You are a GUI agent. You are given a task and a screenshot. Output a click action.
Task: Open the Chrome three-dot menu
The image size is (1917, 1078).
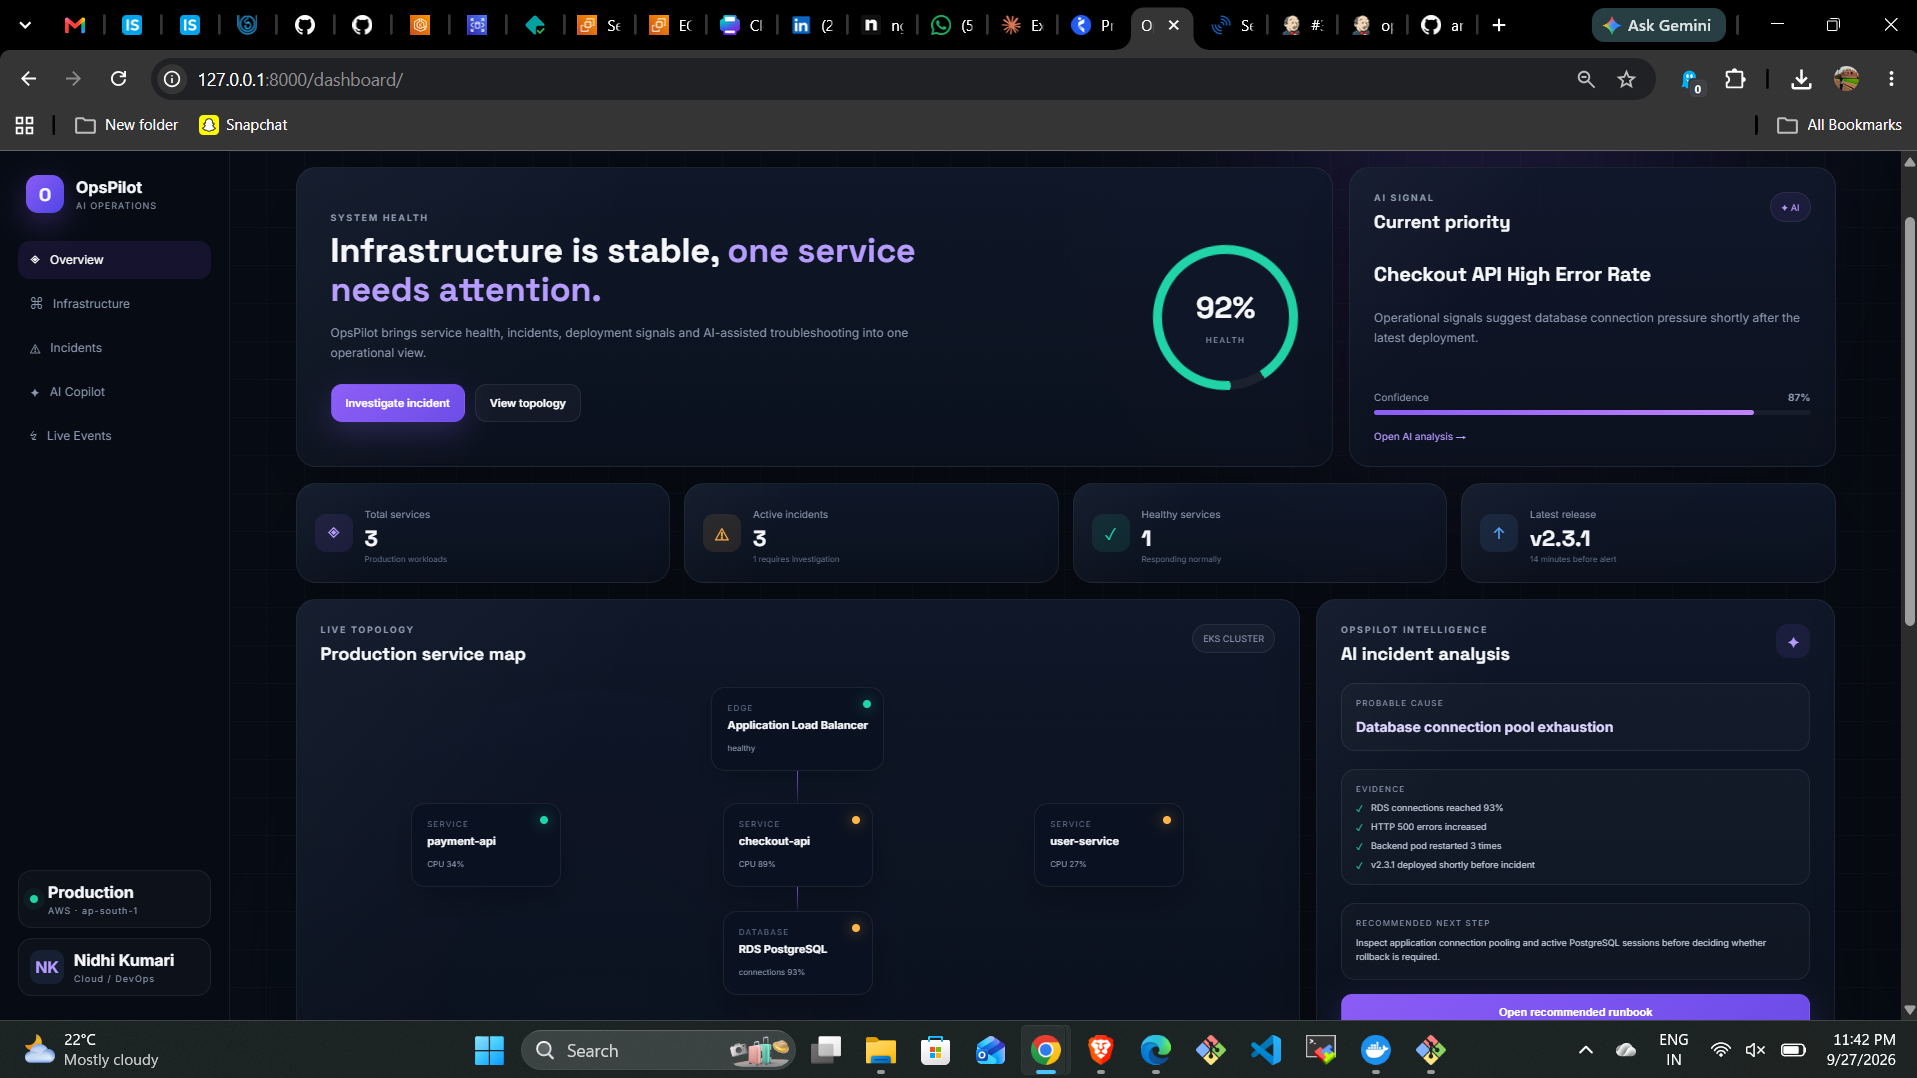1891,79
